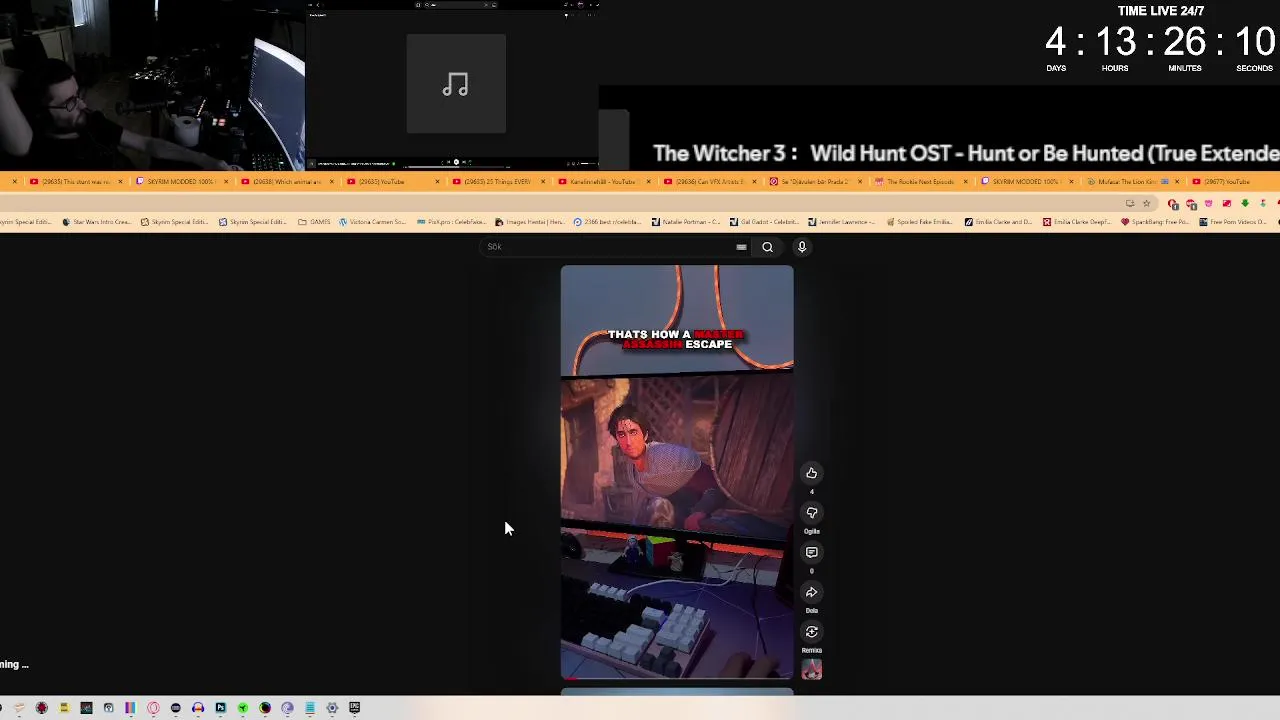1280x720 pixels.
Task: Click the green download arrow extension
Action: coord(1245,204)
